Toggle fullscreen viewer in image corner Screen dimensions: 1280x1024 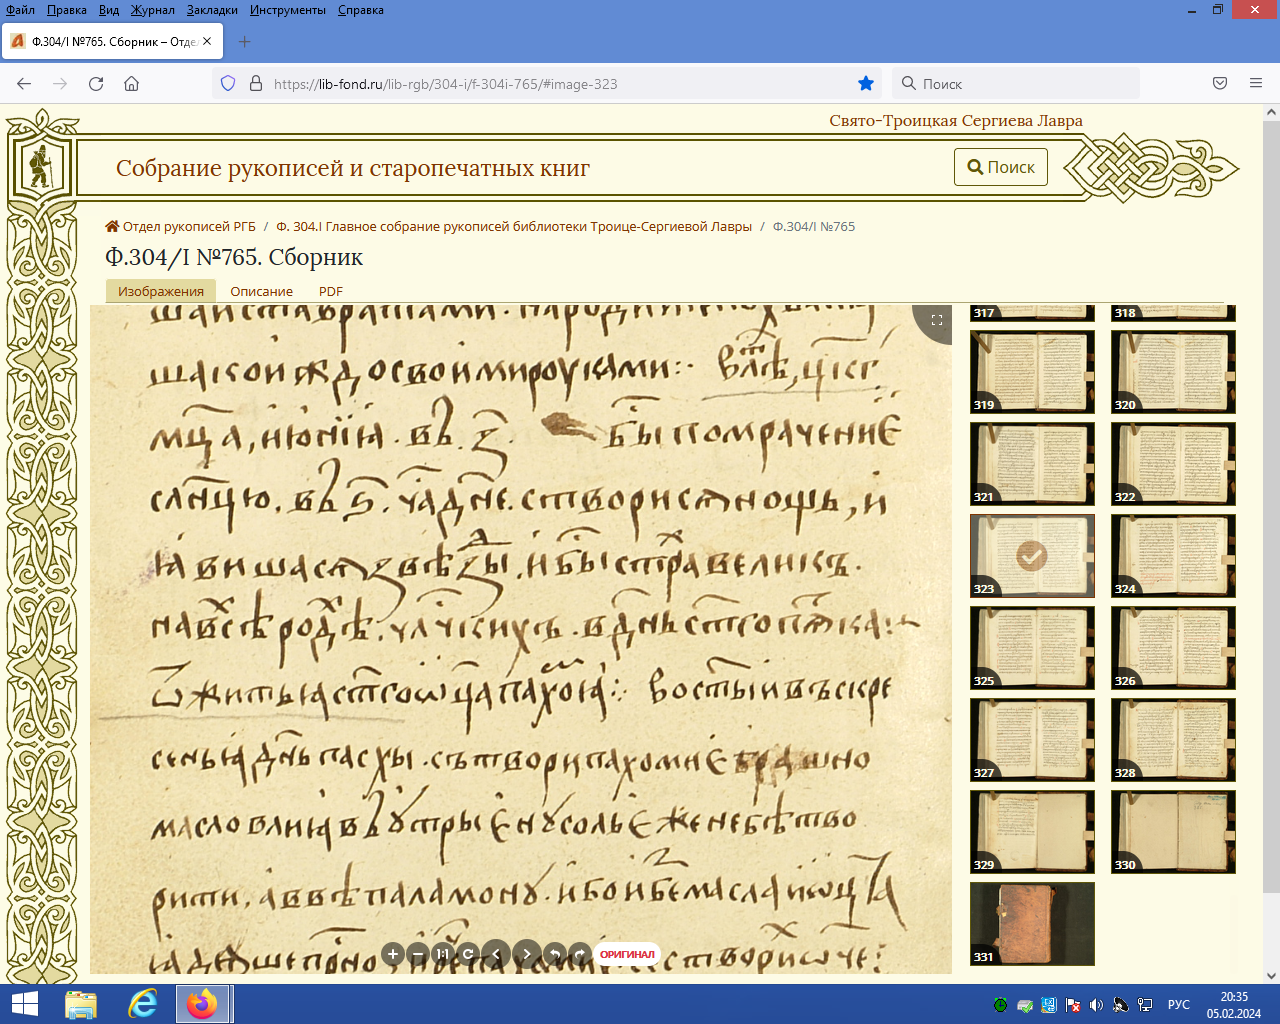(x=936, y=320)
